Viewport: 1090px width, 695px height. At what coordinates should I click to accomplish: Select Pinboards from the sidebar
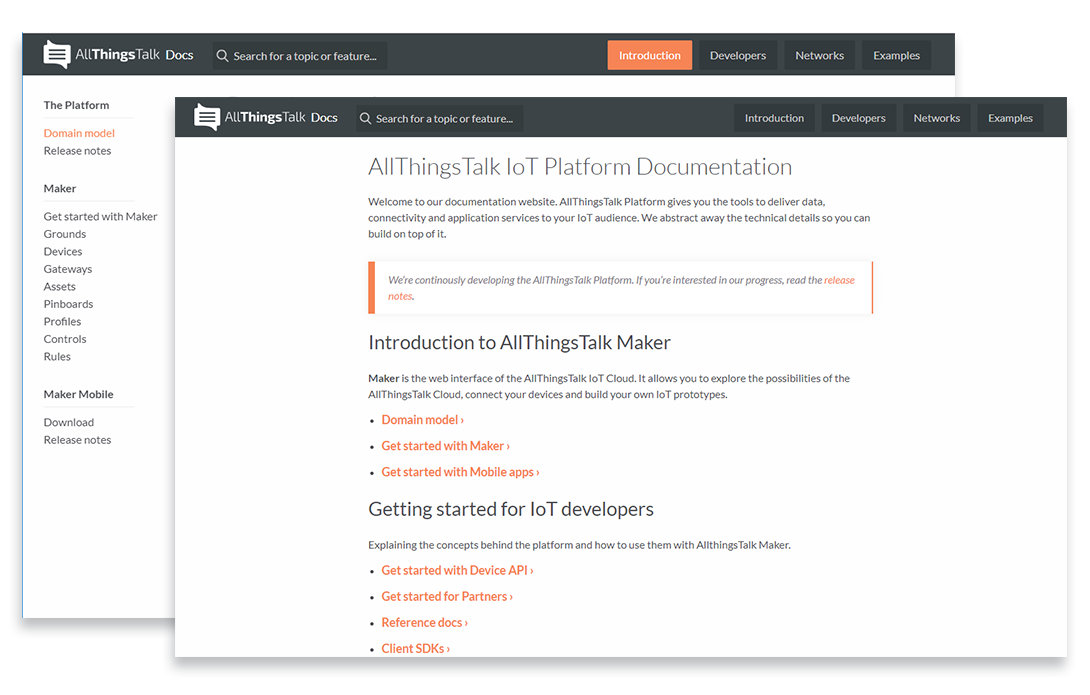point(68,303)
